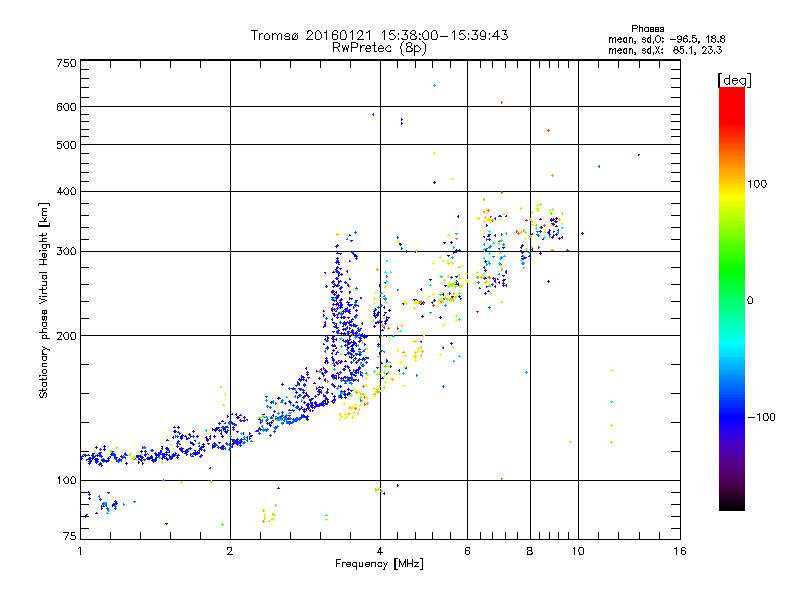Click the "[deg]" colorbar unit label
The width and height of the screenshot is (800, 600).
point(734,80)
